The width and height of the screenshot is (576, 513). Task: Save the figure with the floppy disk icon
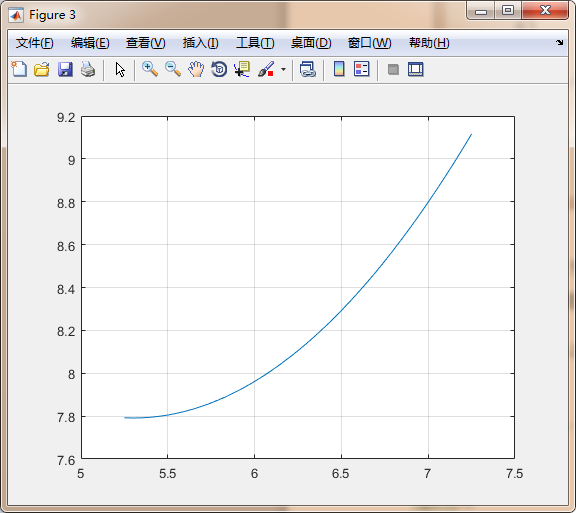(x=65, y=69)
